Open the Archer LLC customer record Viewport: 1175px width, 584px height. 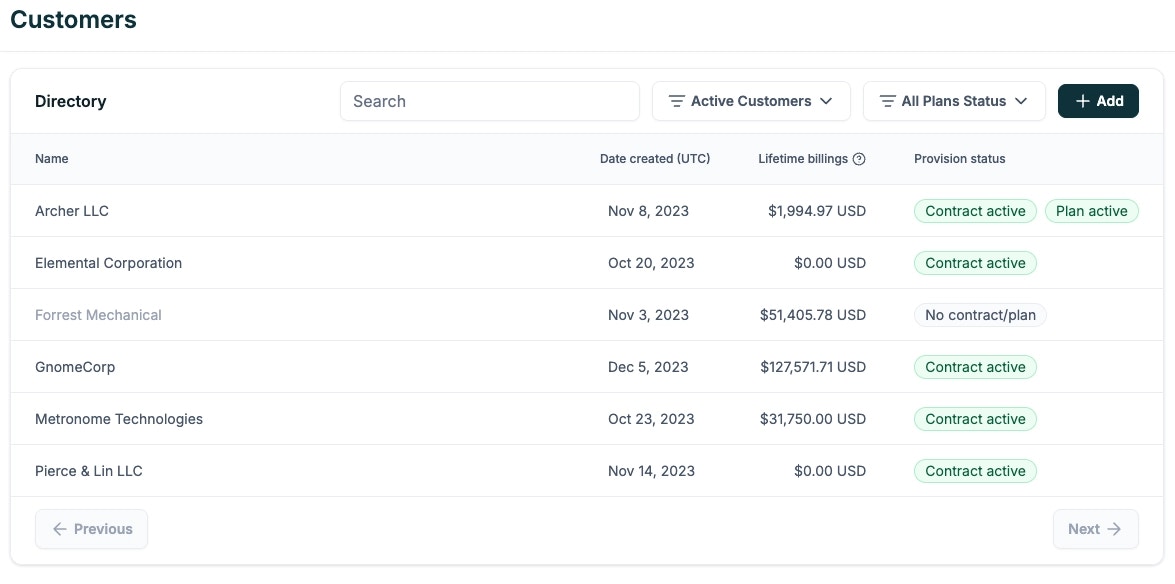[x=71, y=211]
